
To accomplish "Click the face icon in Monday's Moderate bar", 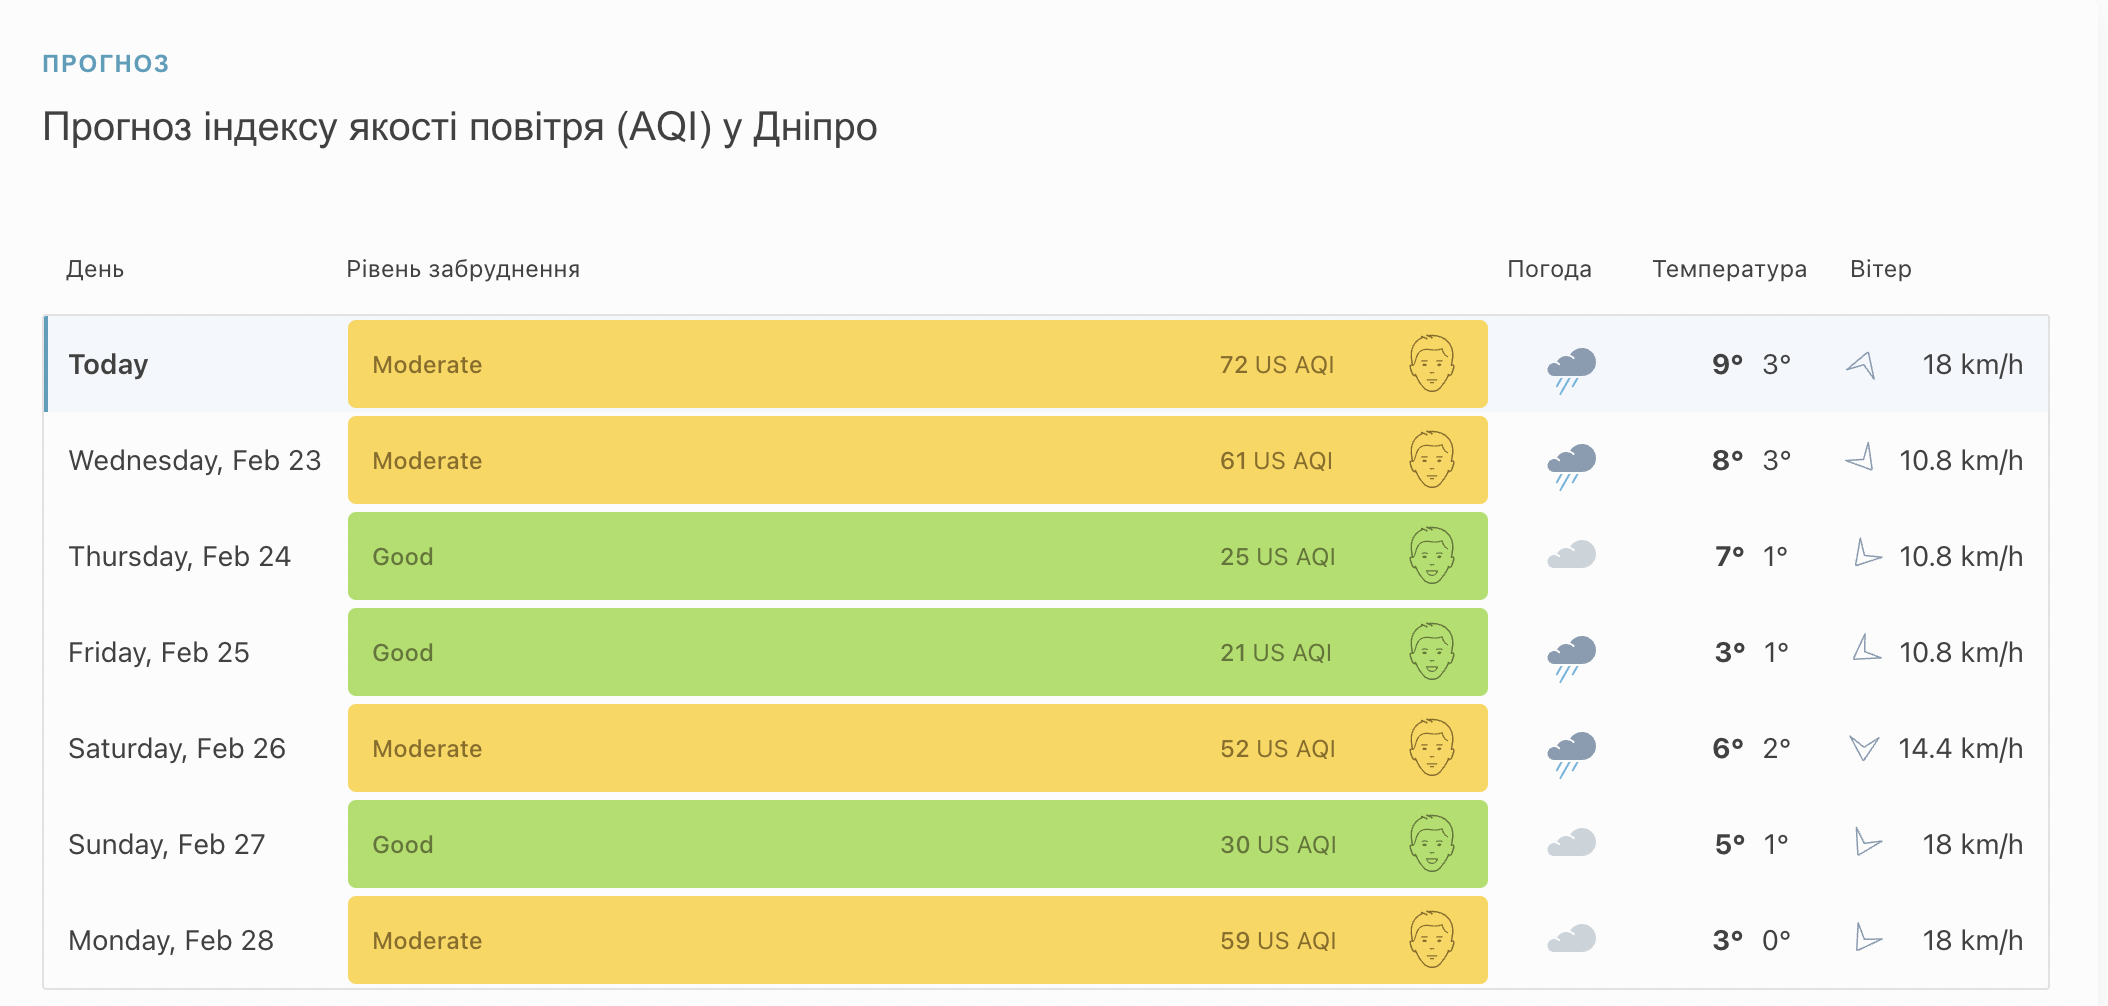I will tap(1432, 940).
